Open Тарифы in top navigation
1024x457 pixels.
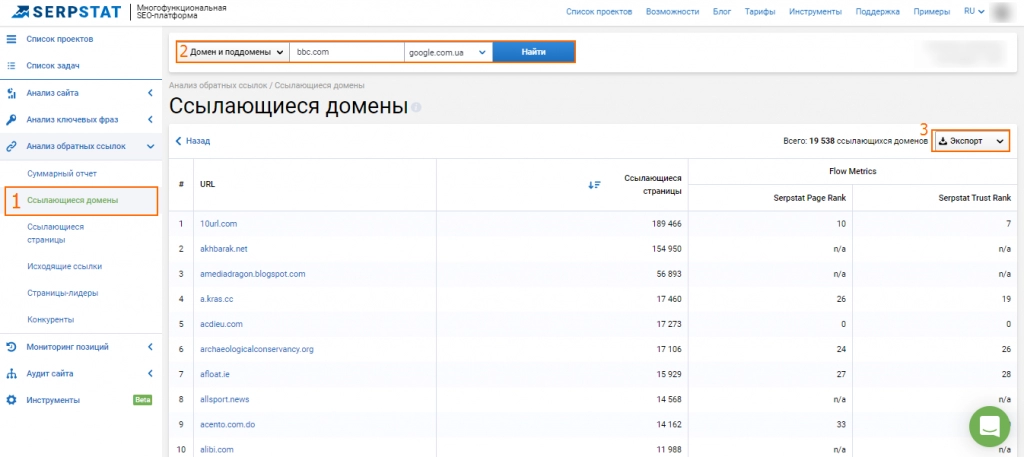pos(760,12)
